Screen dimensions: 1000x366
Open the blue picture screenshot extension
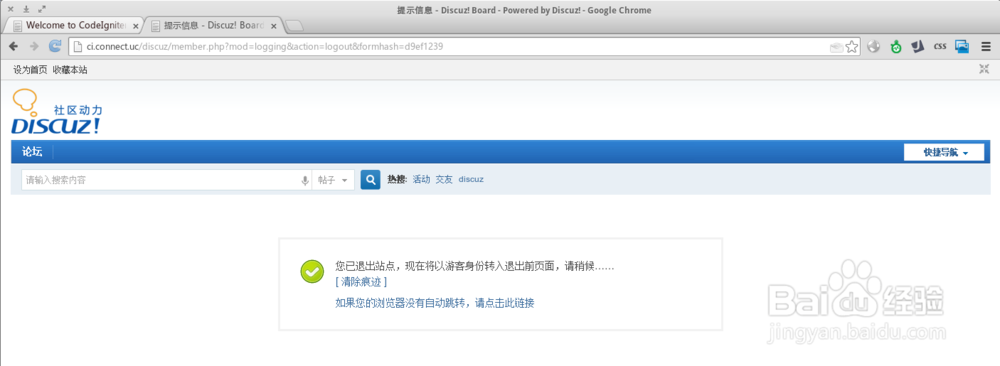(x=962, y=47)
